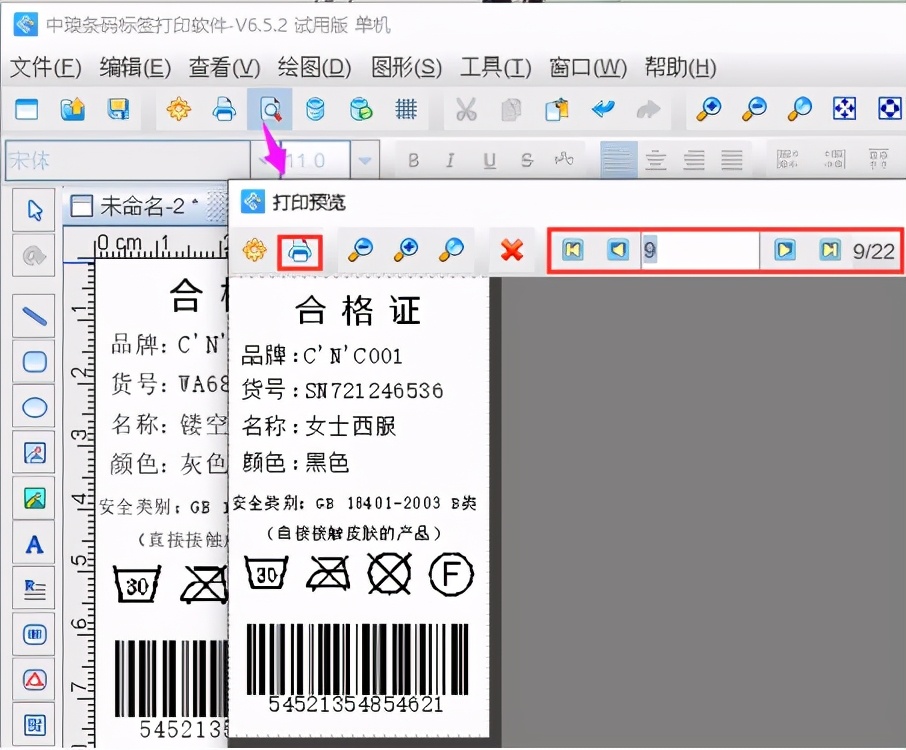Open the font size dropdown arrow
The width and height of the screenshot is (906, 750).
point(365,160)
